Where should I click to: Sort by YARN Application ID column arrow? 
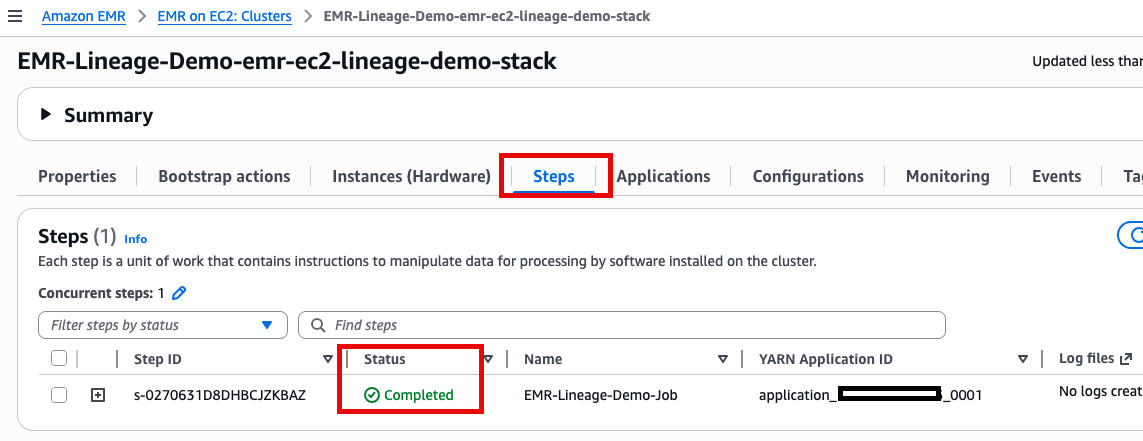[1023, 359]
